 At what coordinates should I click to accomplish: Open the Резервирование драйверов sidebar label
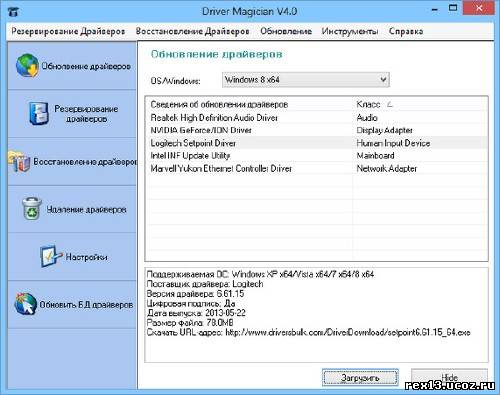(x=86, y=114)
